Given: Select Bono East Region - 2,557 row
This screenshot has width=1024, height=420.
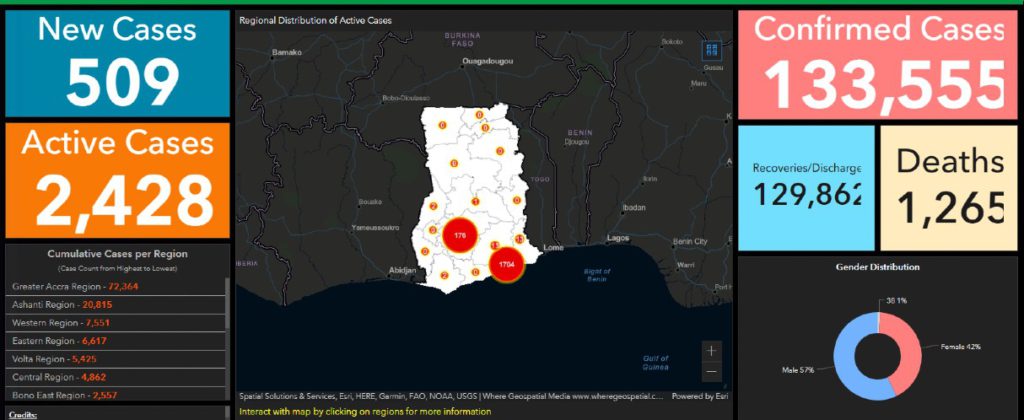Looking at the screenshot, I should tap(118, 395).
